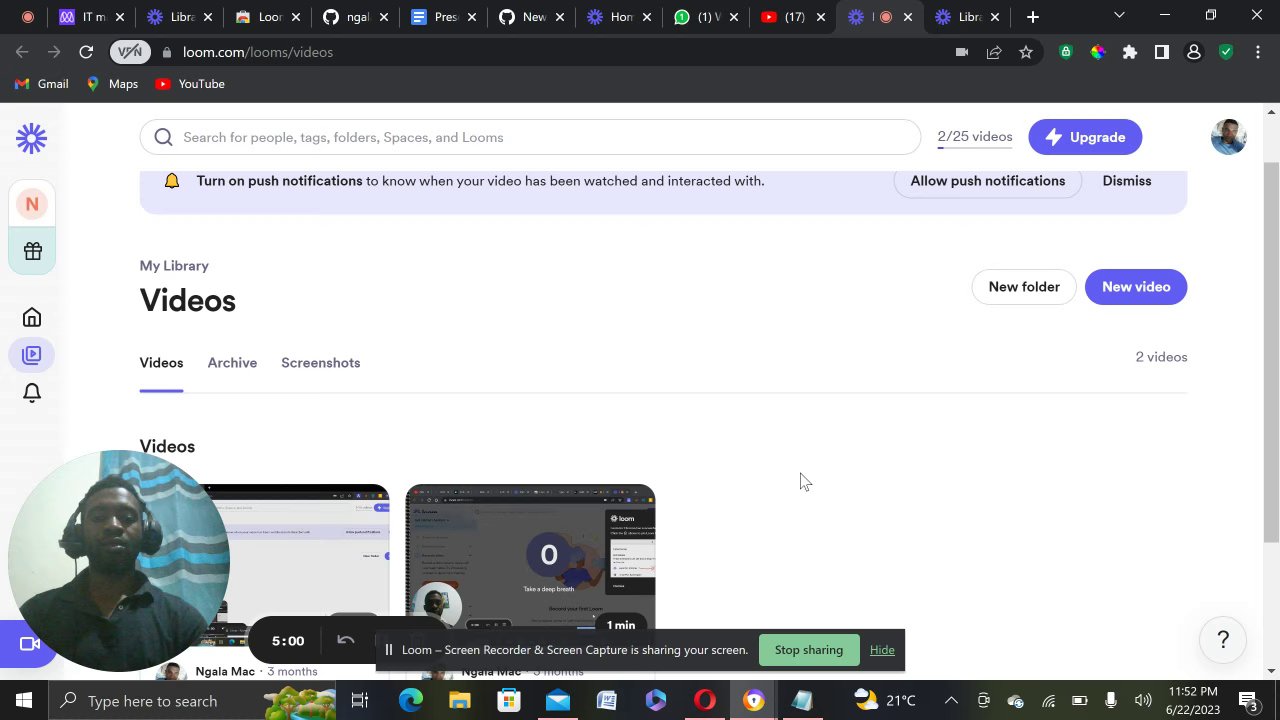Open the gift rewards icon in sidebar
Screen dimensions: 1280x720
point(32,251)
